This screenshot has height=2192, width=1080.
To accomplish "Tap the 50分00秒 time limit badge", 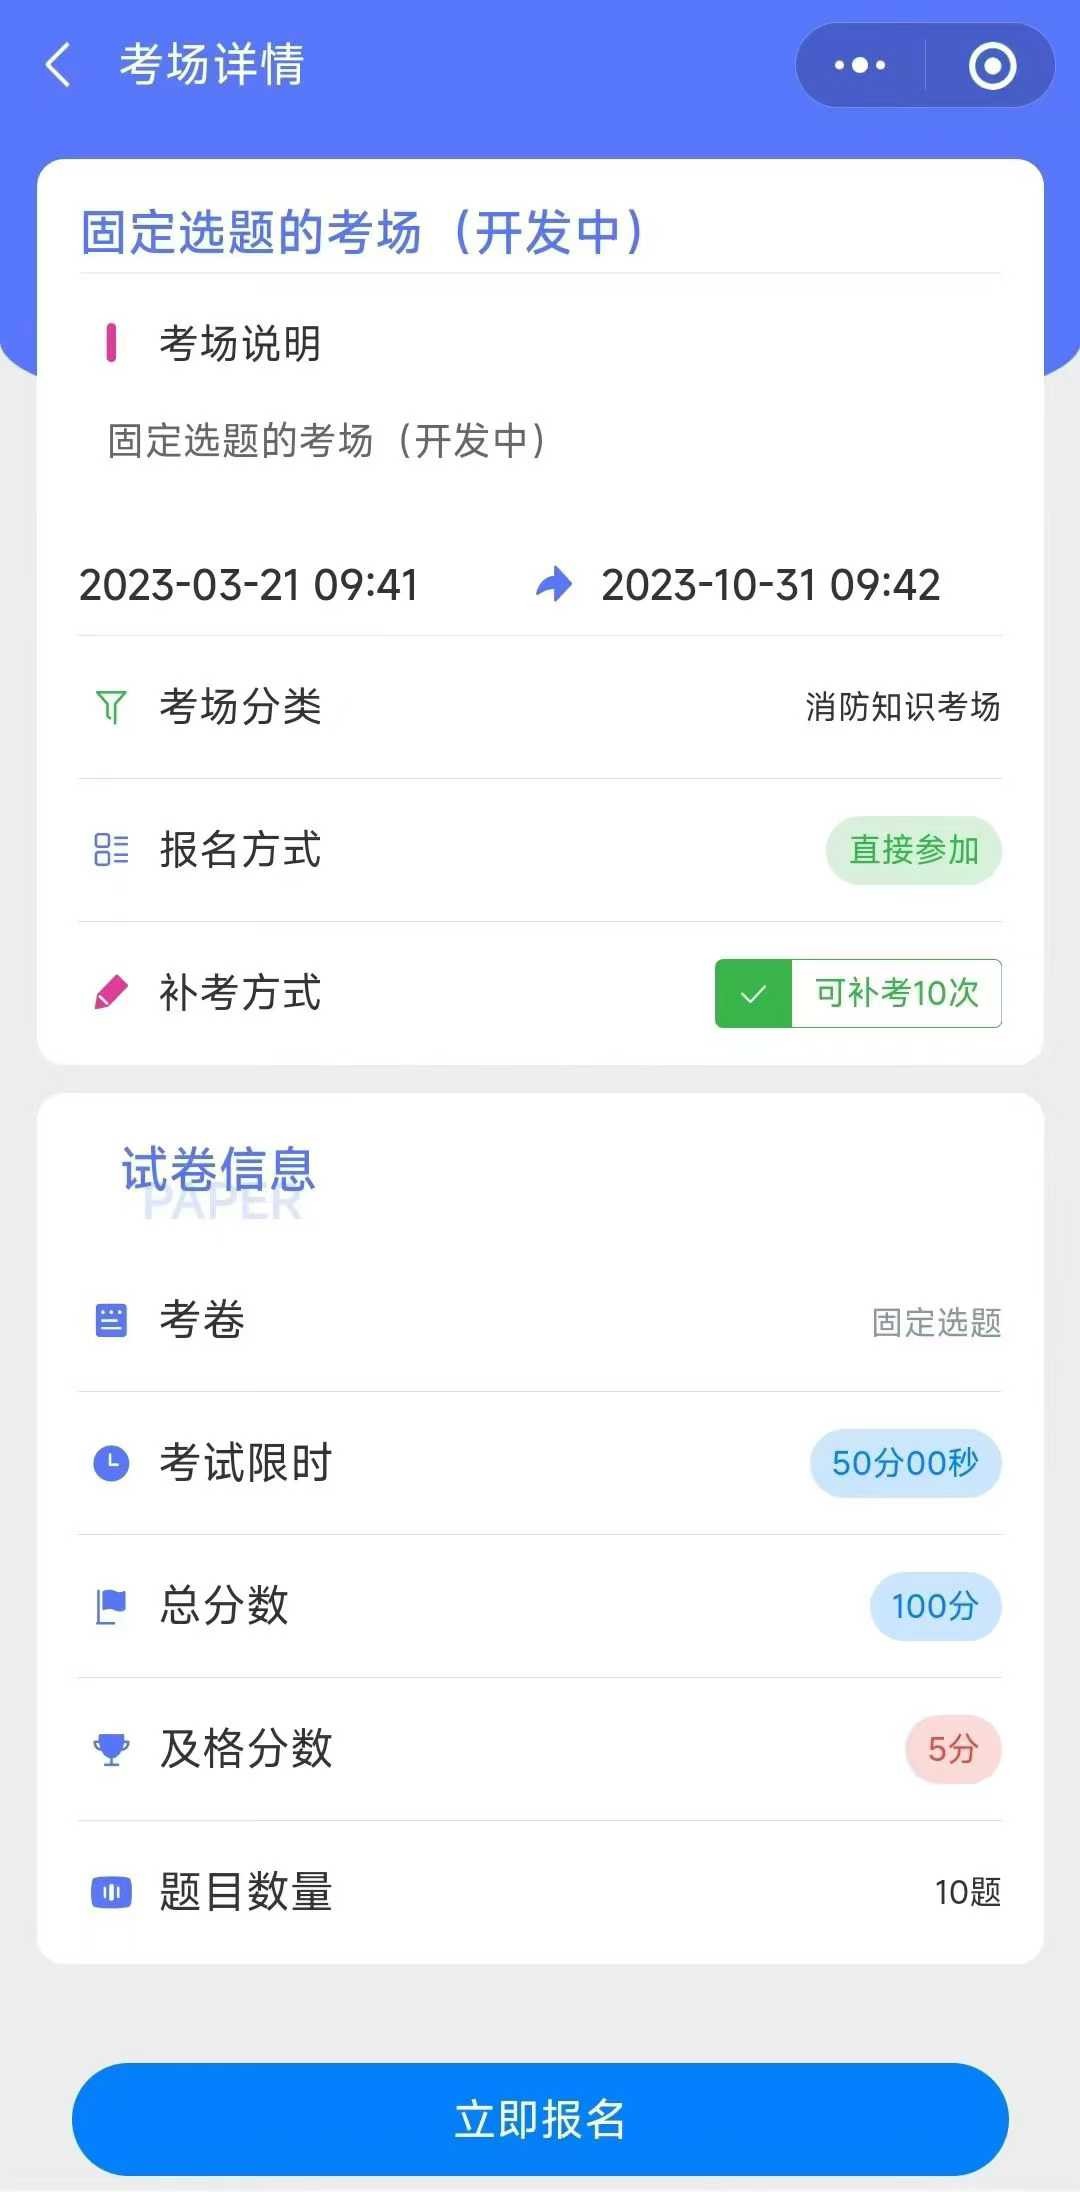I will point(905,1463).
